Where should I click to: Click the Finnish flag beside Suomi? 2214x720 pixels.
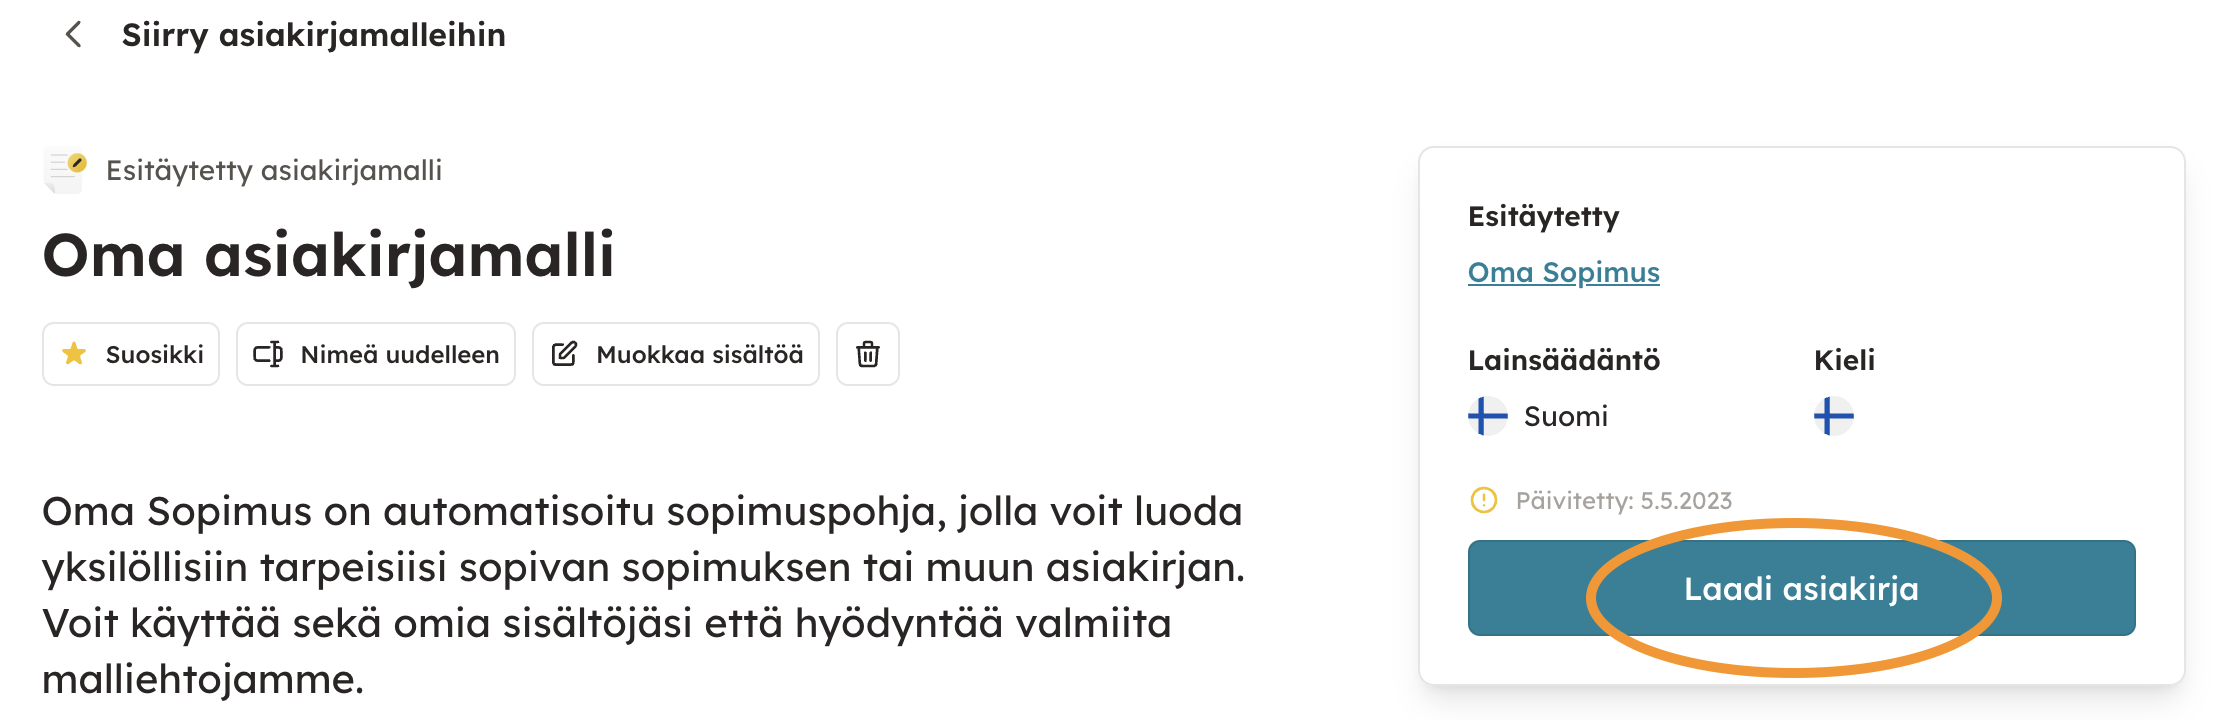pos(1487,416)
